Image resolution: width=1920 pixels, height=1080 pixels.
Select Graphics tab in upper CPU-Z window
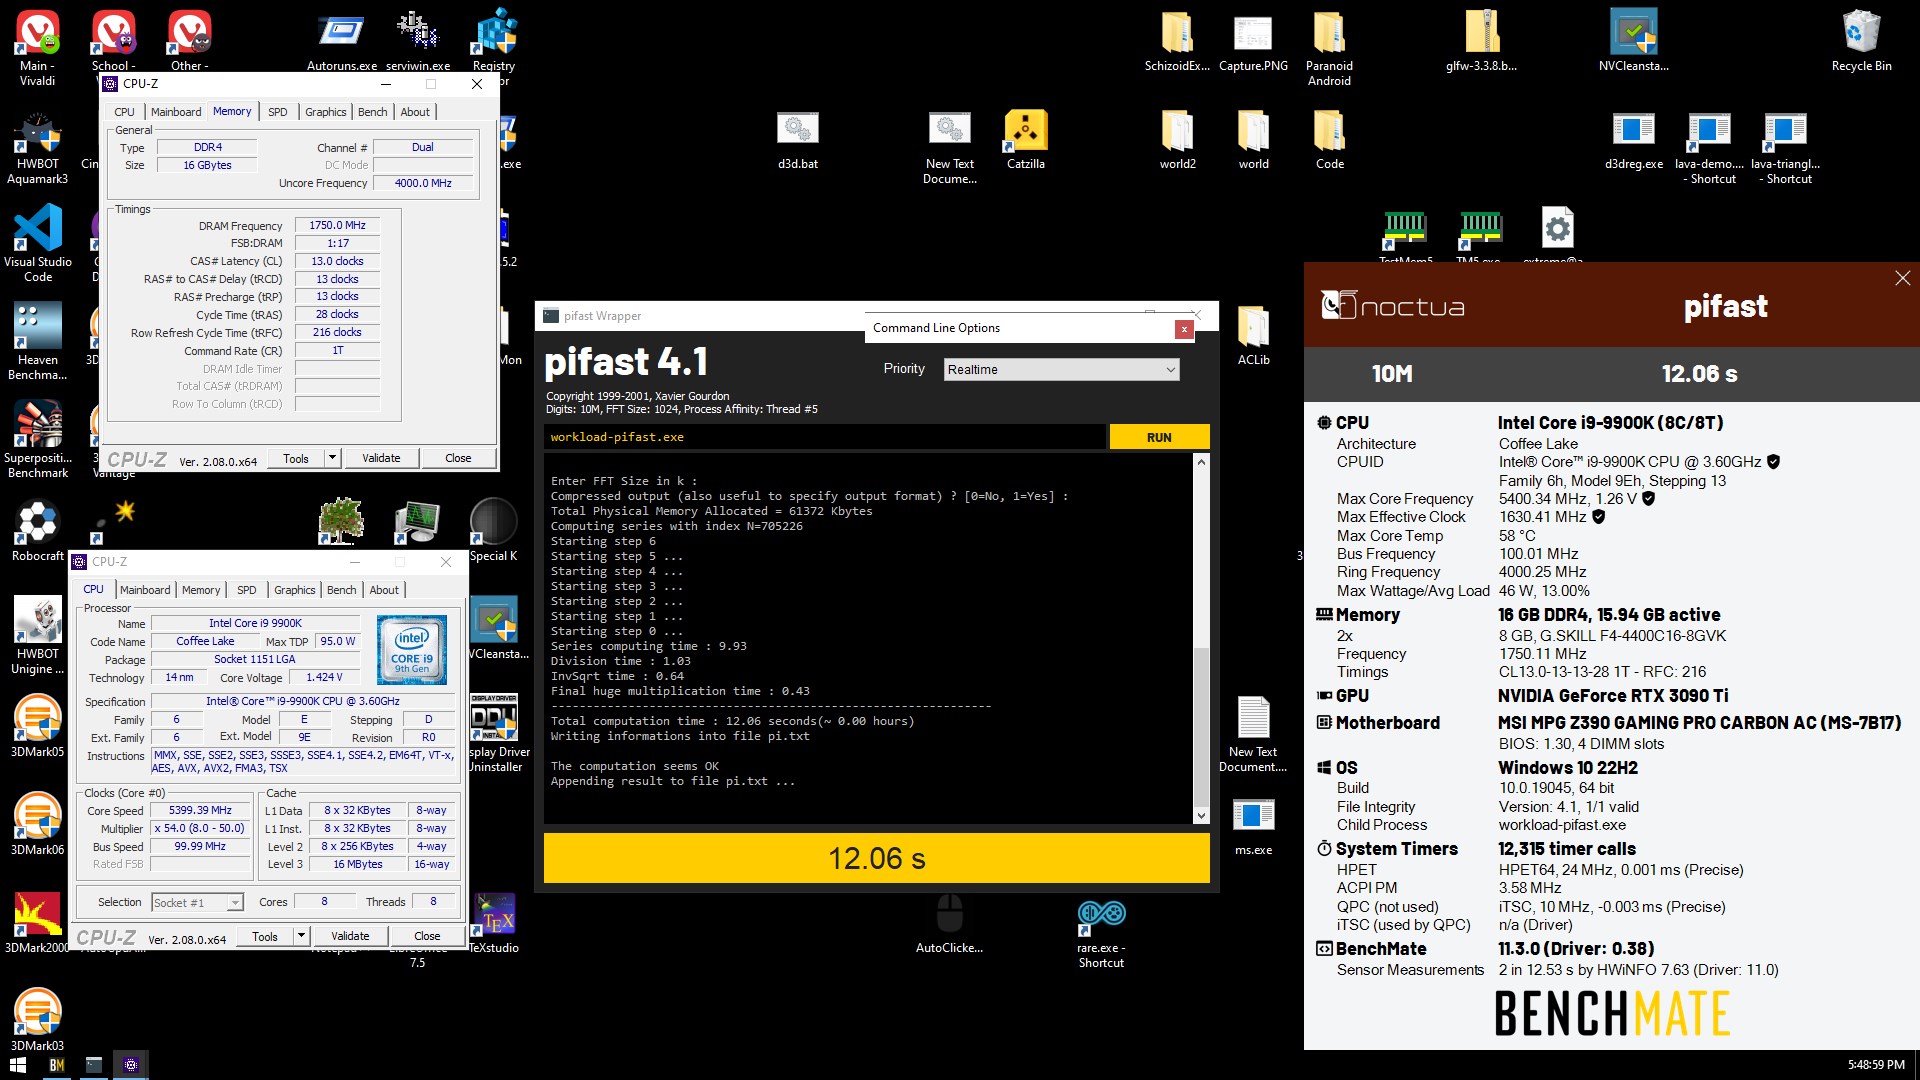point(326,112)
